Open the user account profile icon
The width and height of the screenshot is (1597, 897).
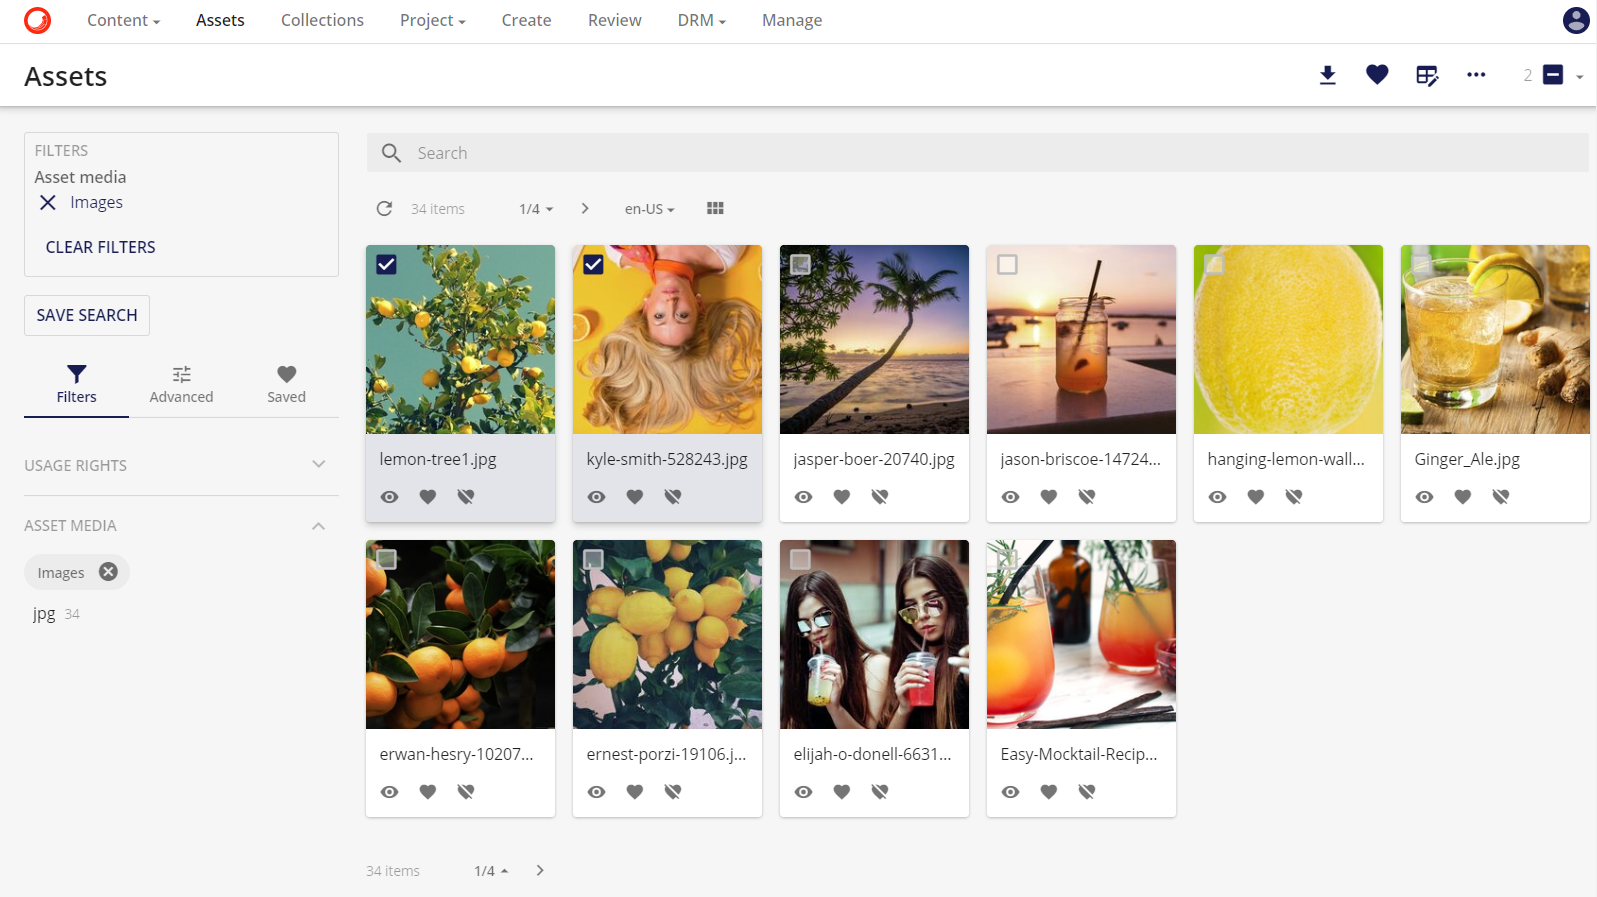[1575, 20]
